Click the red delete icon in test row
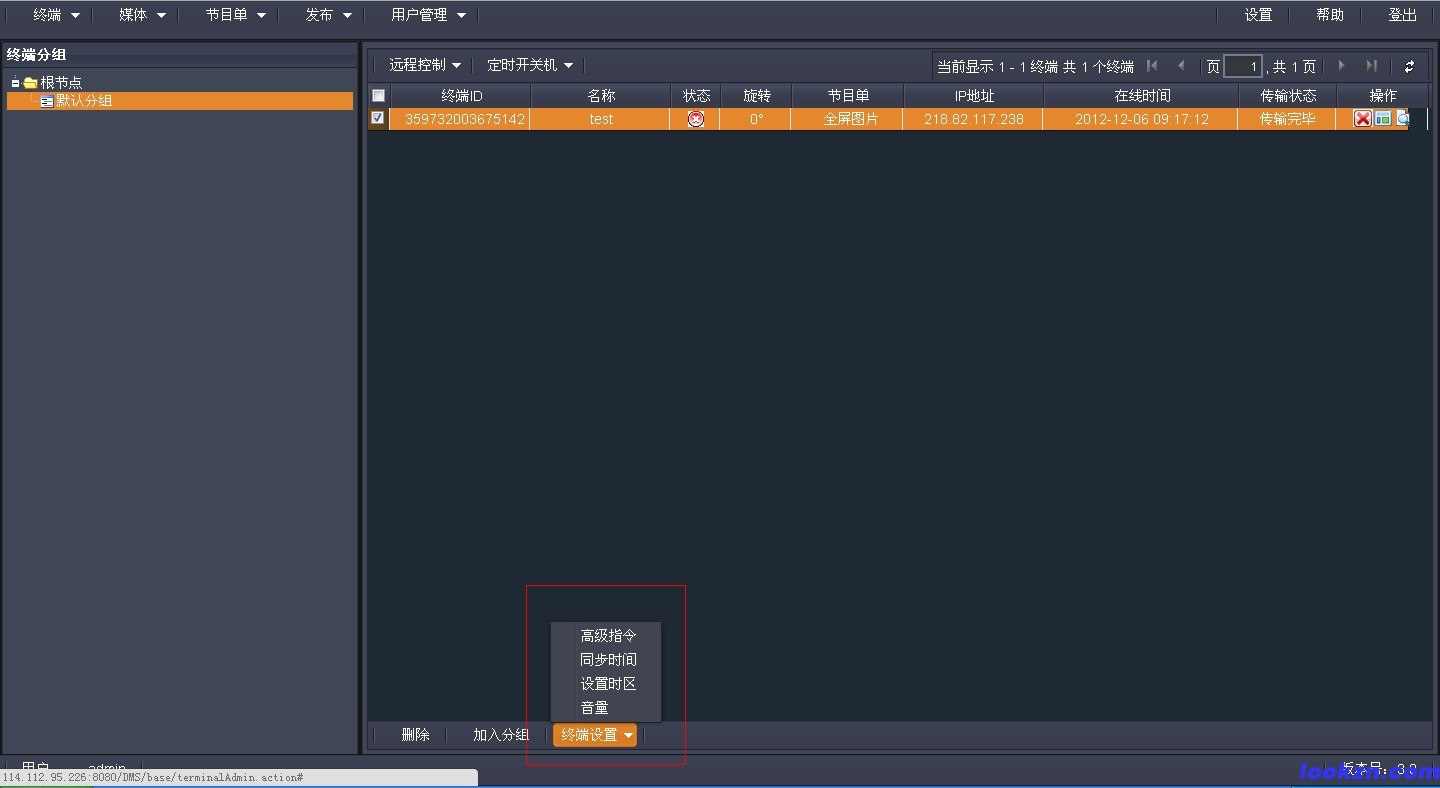Viewport: 1440px width, 788px height. (1362, 119)
